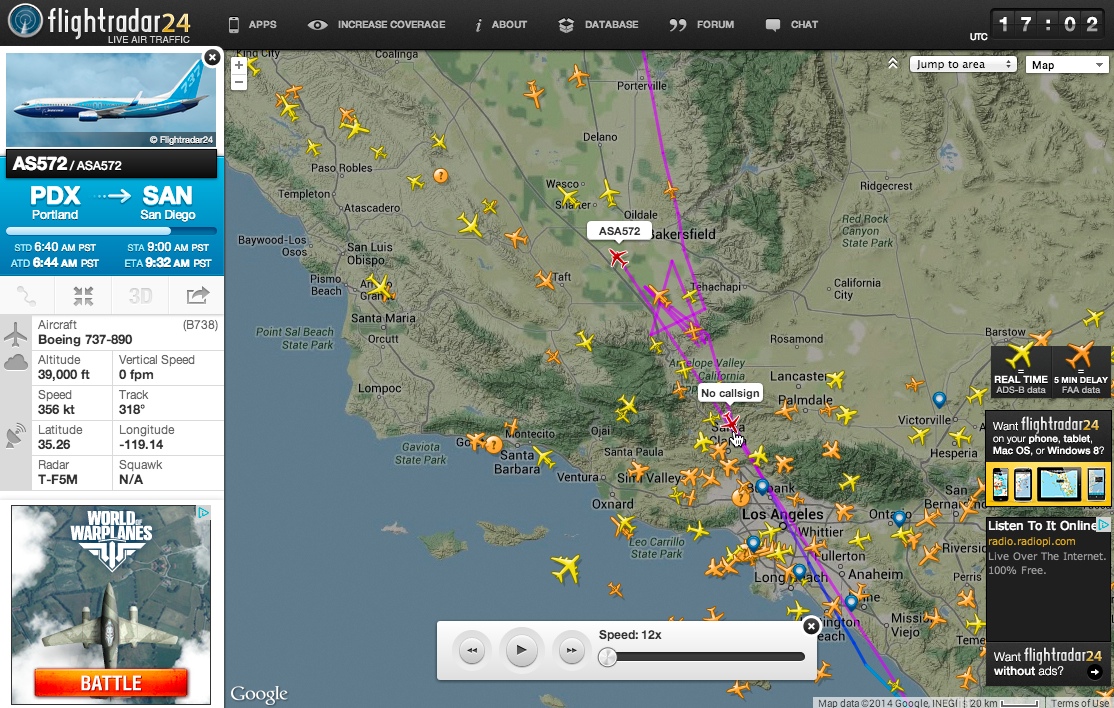Click the ASA572 callsign label

pyautogui.click(x=619, y=231)
